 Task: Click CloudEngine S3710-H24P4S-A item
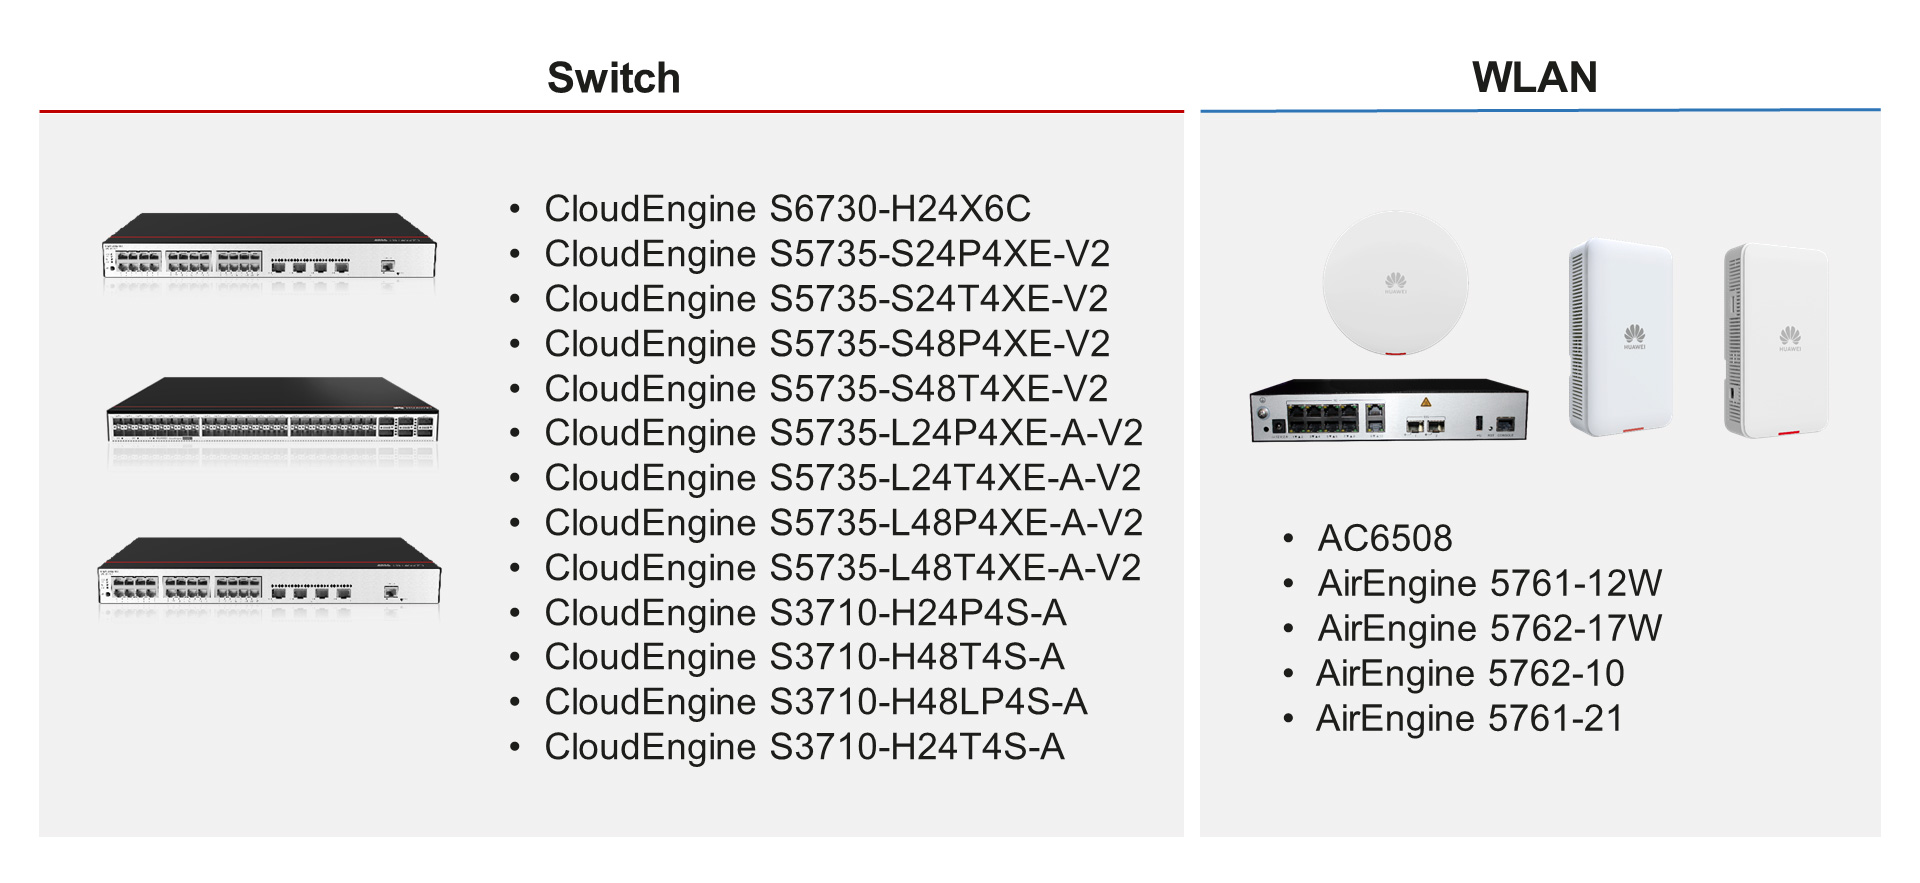[x=805, y=613]
